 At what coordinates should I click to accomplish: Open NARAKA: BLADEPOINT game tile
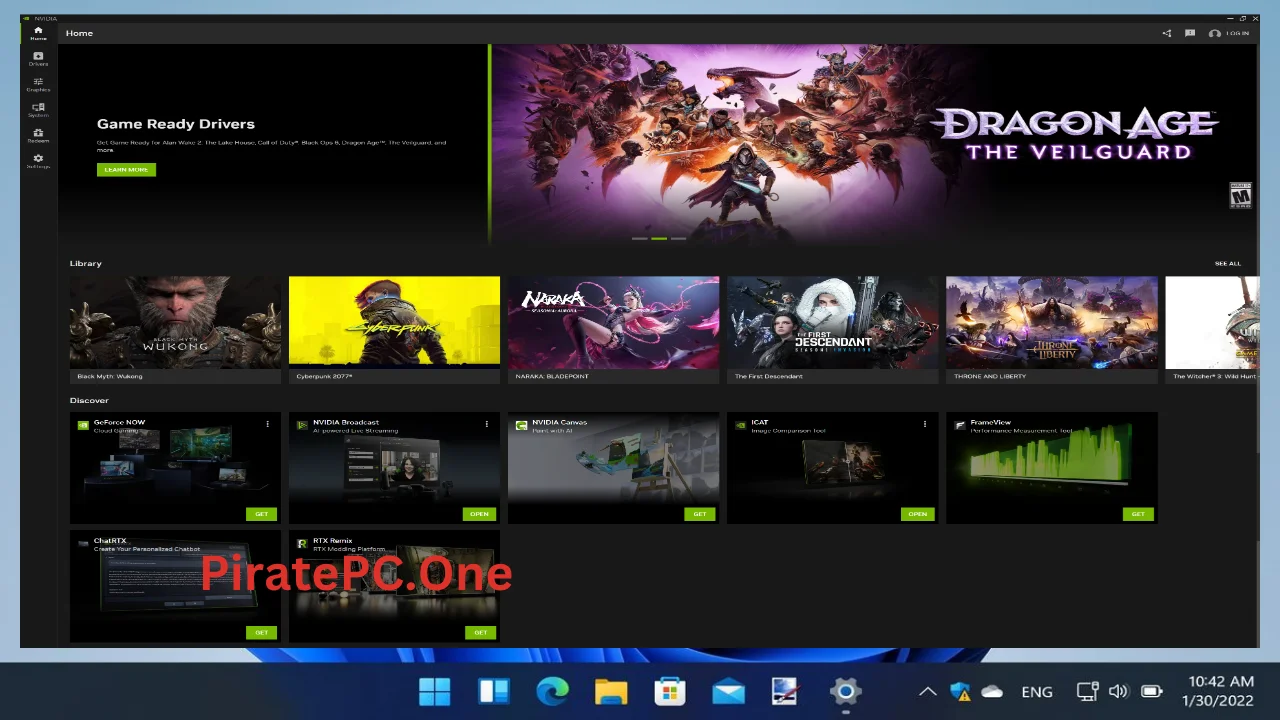[613, 330]
